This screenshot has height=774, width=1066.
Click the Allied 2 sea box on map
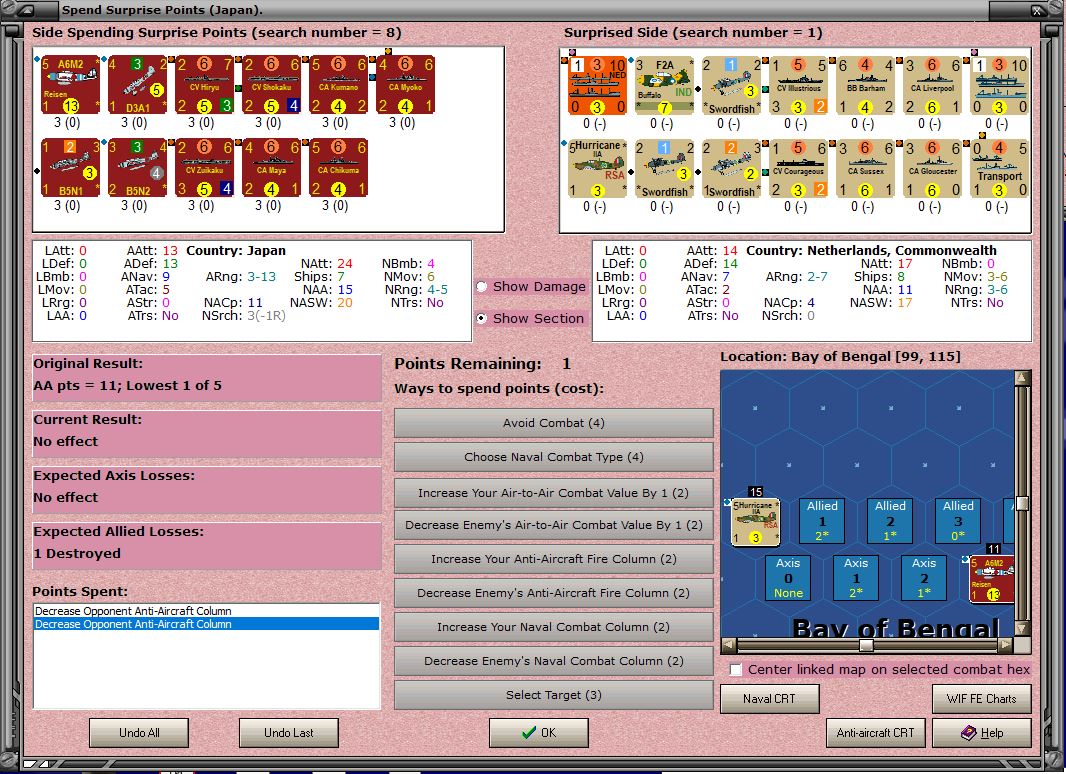[890, 520]
